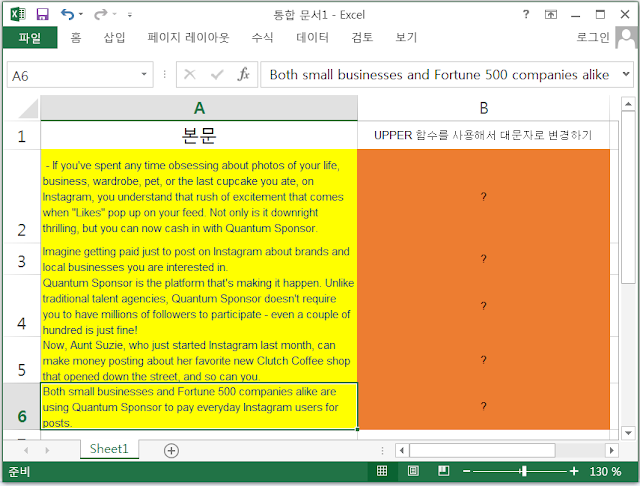
Task: Click cell A1 containing 본문
Action: [x=199, y=135]
